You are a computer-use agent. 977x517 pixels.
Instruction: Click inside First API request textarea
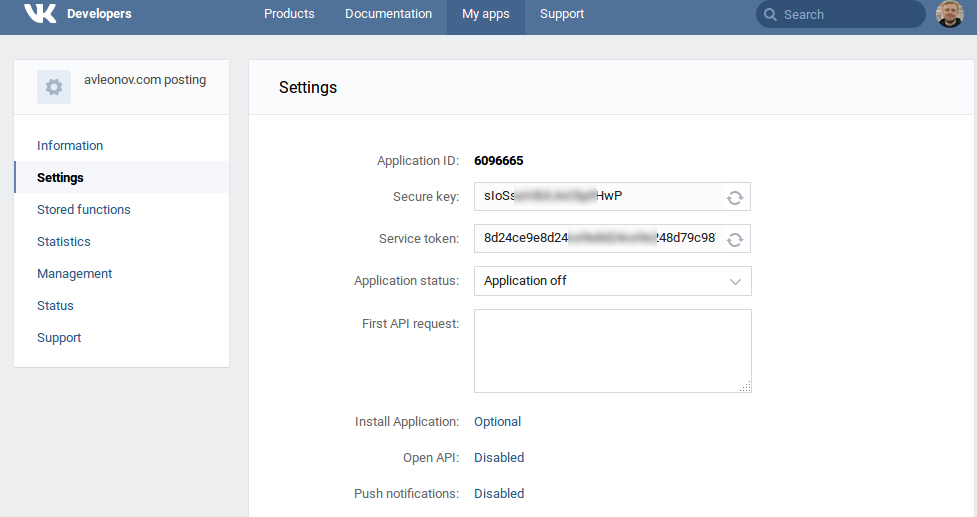(612, 351)
